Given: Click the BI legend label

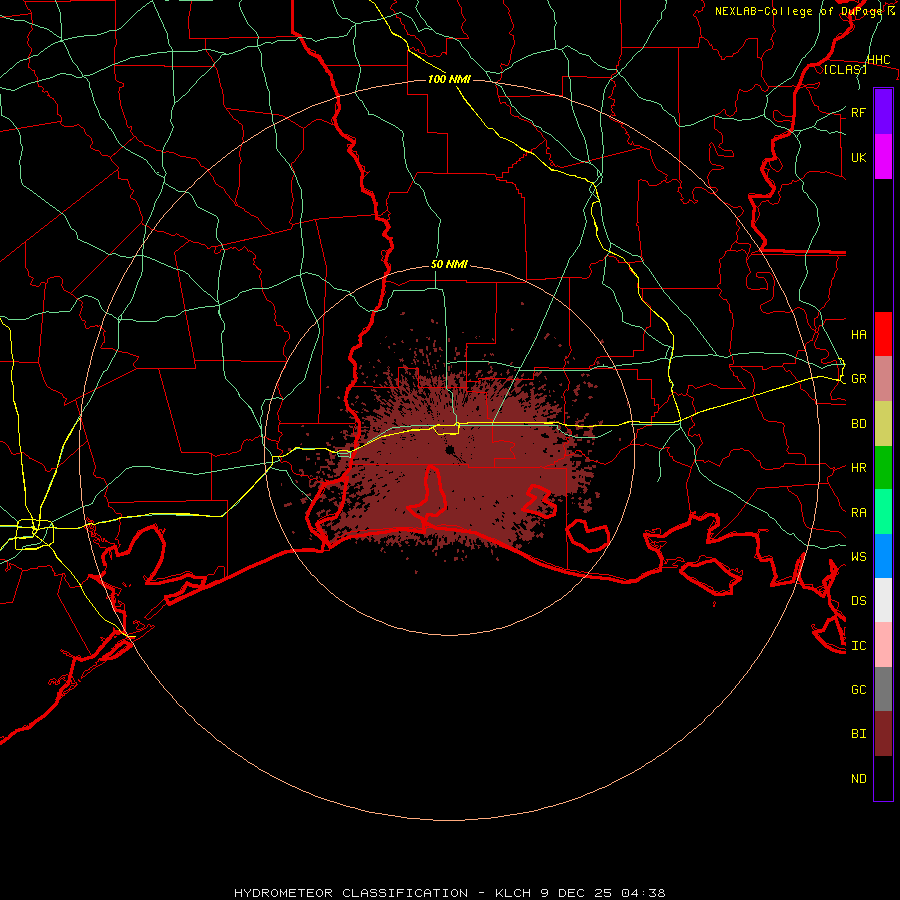Looking at the screenshot, I should 858,734.
